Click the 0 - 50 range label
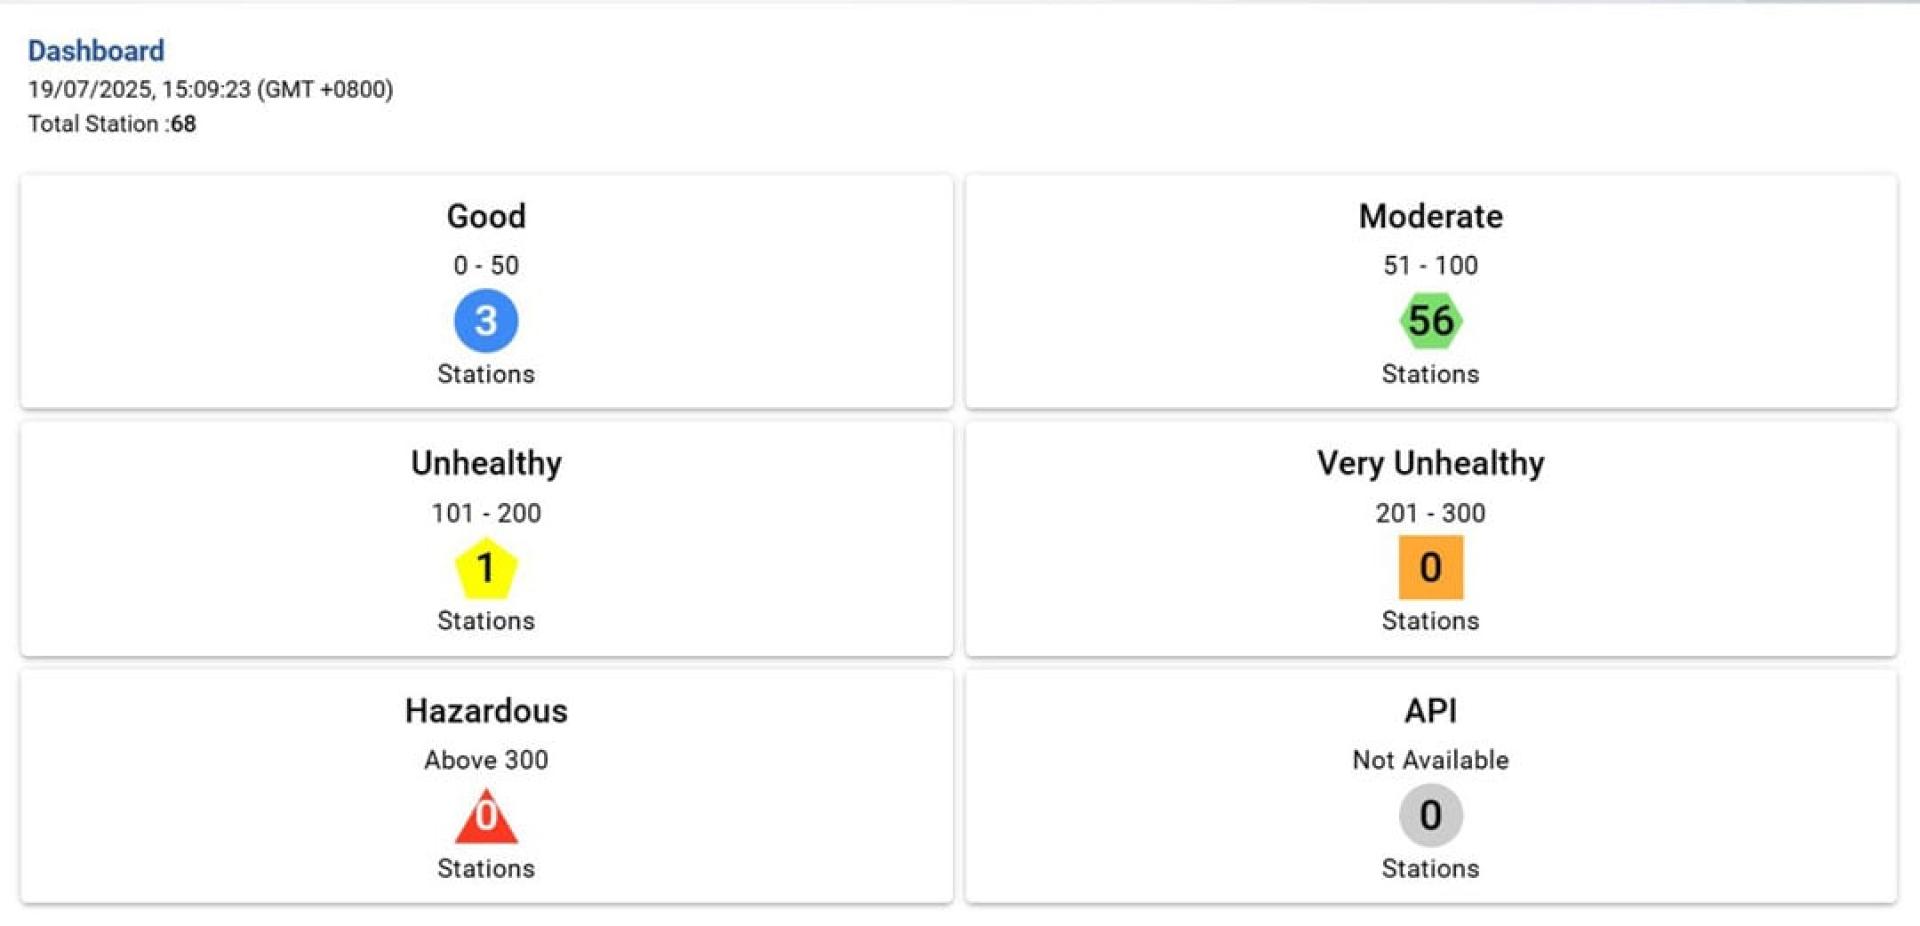1920x926 pixels. pos(486,265)
